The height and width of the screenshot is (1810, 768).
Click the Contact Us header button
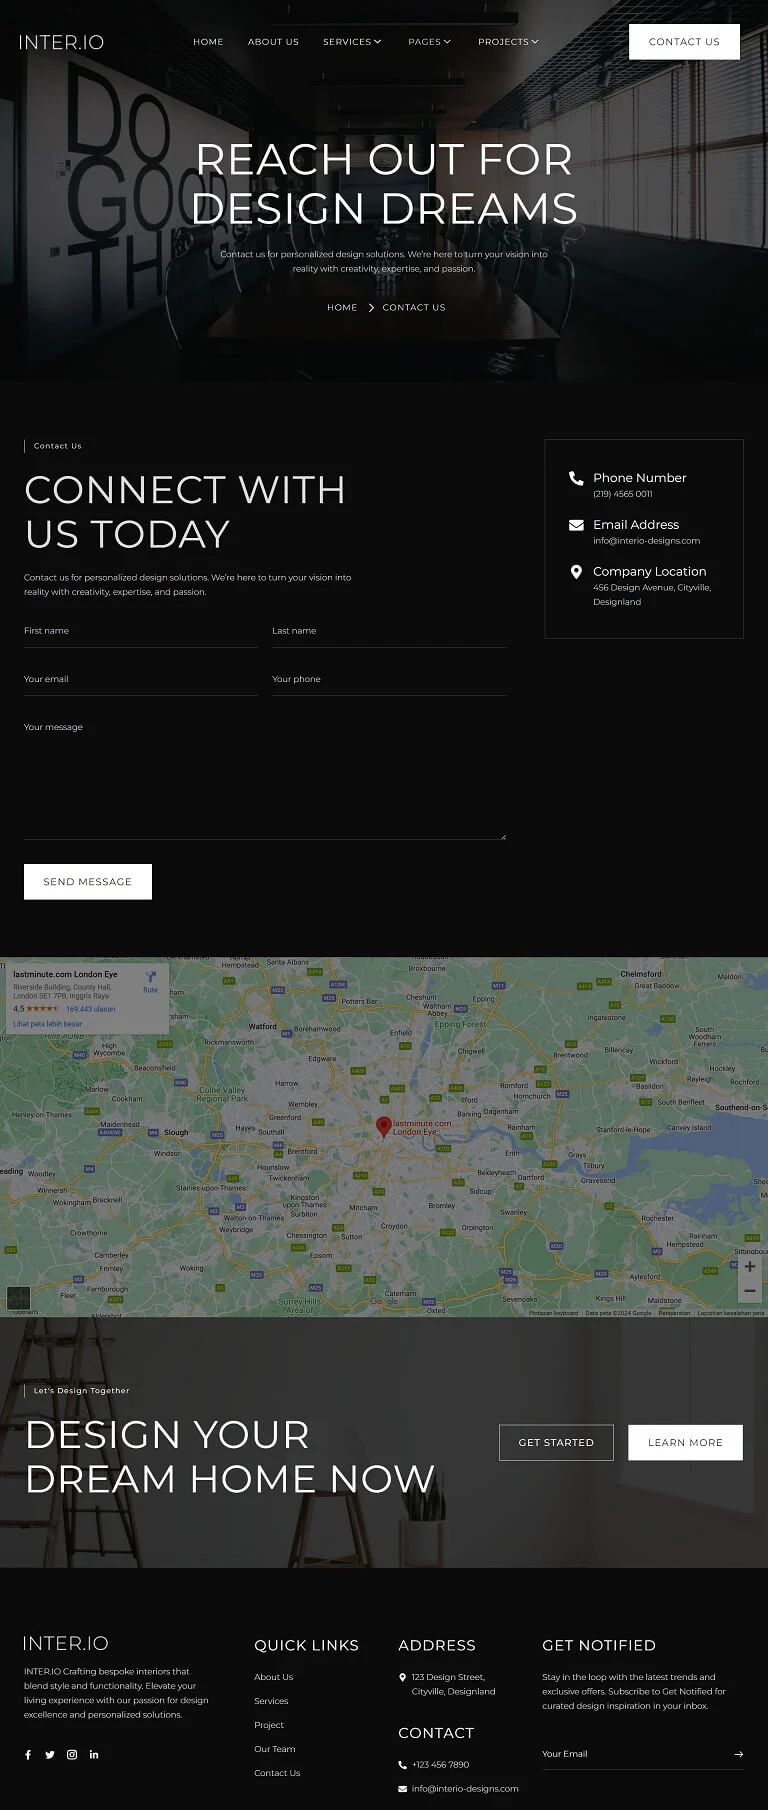(x=684, y=42)
